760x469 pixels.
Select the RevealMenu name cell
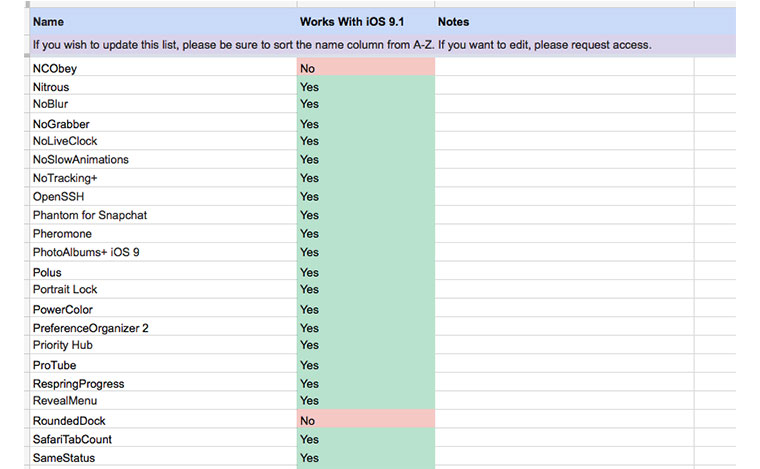(x=163, y=401)
